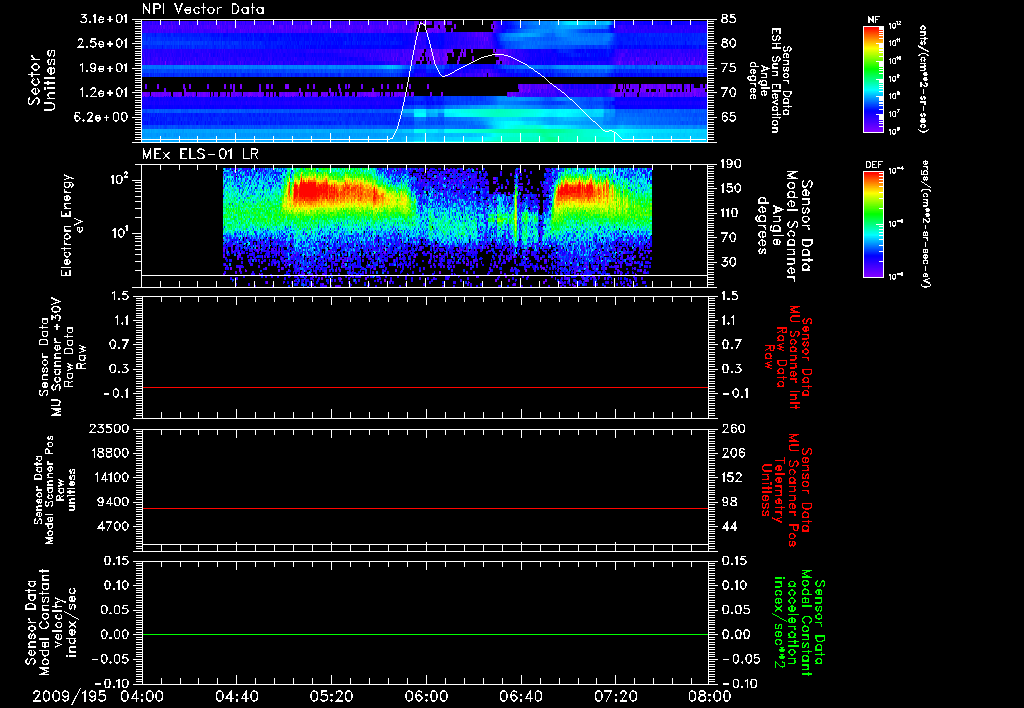Click the 9400 scanner position tick value
The image size is (1024, 708).
click(x=112, y=502)
